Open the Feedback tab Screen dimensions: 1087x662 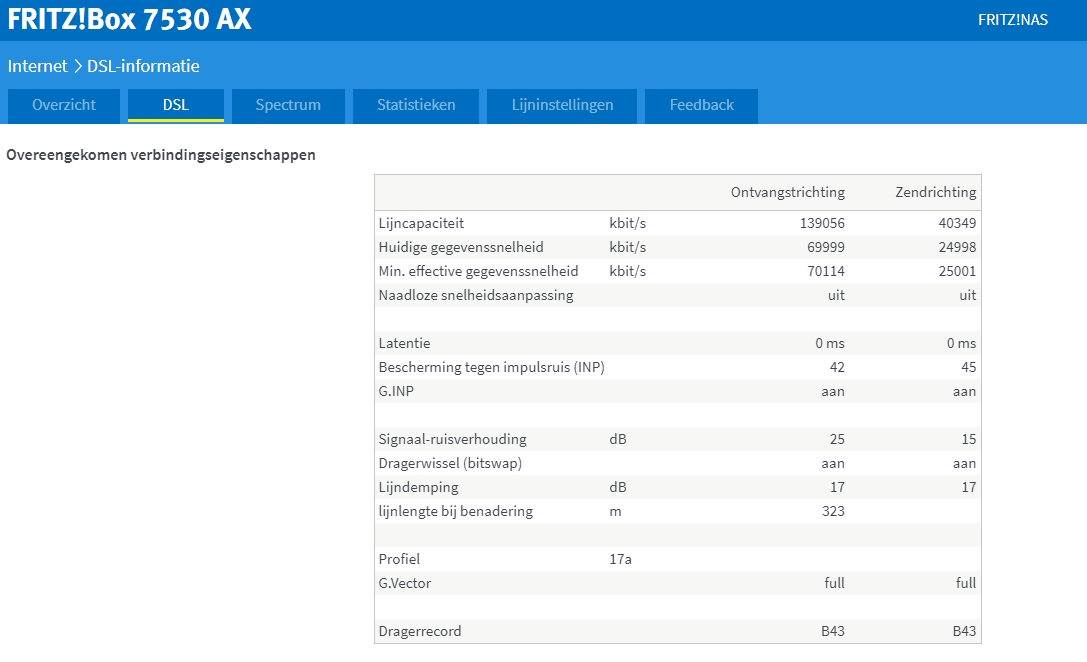(x=701, y=105)
